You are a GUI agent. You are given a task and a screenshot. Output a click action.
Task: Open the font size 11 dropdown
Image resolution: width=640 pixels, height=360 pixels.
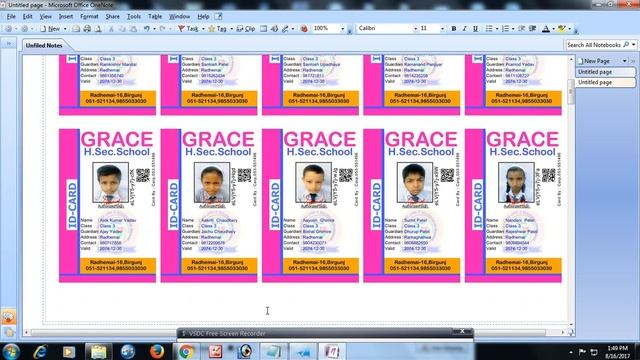coord(442,29)
